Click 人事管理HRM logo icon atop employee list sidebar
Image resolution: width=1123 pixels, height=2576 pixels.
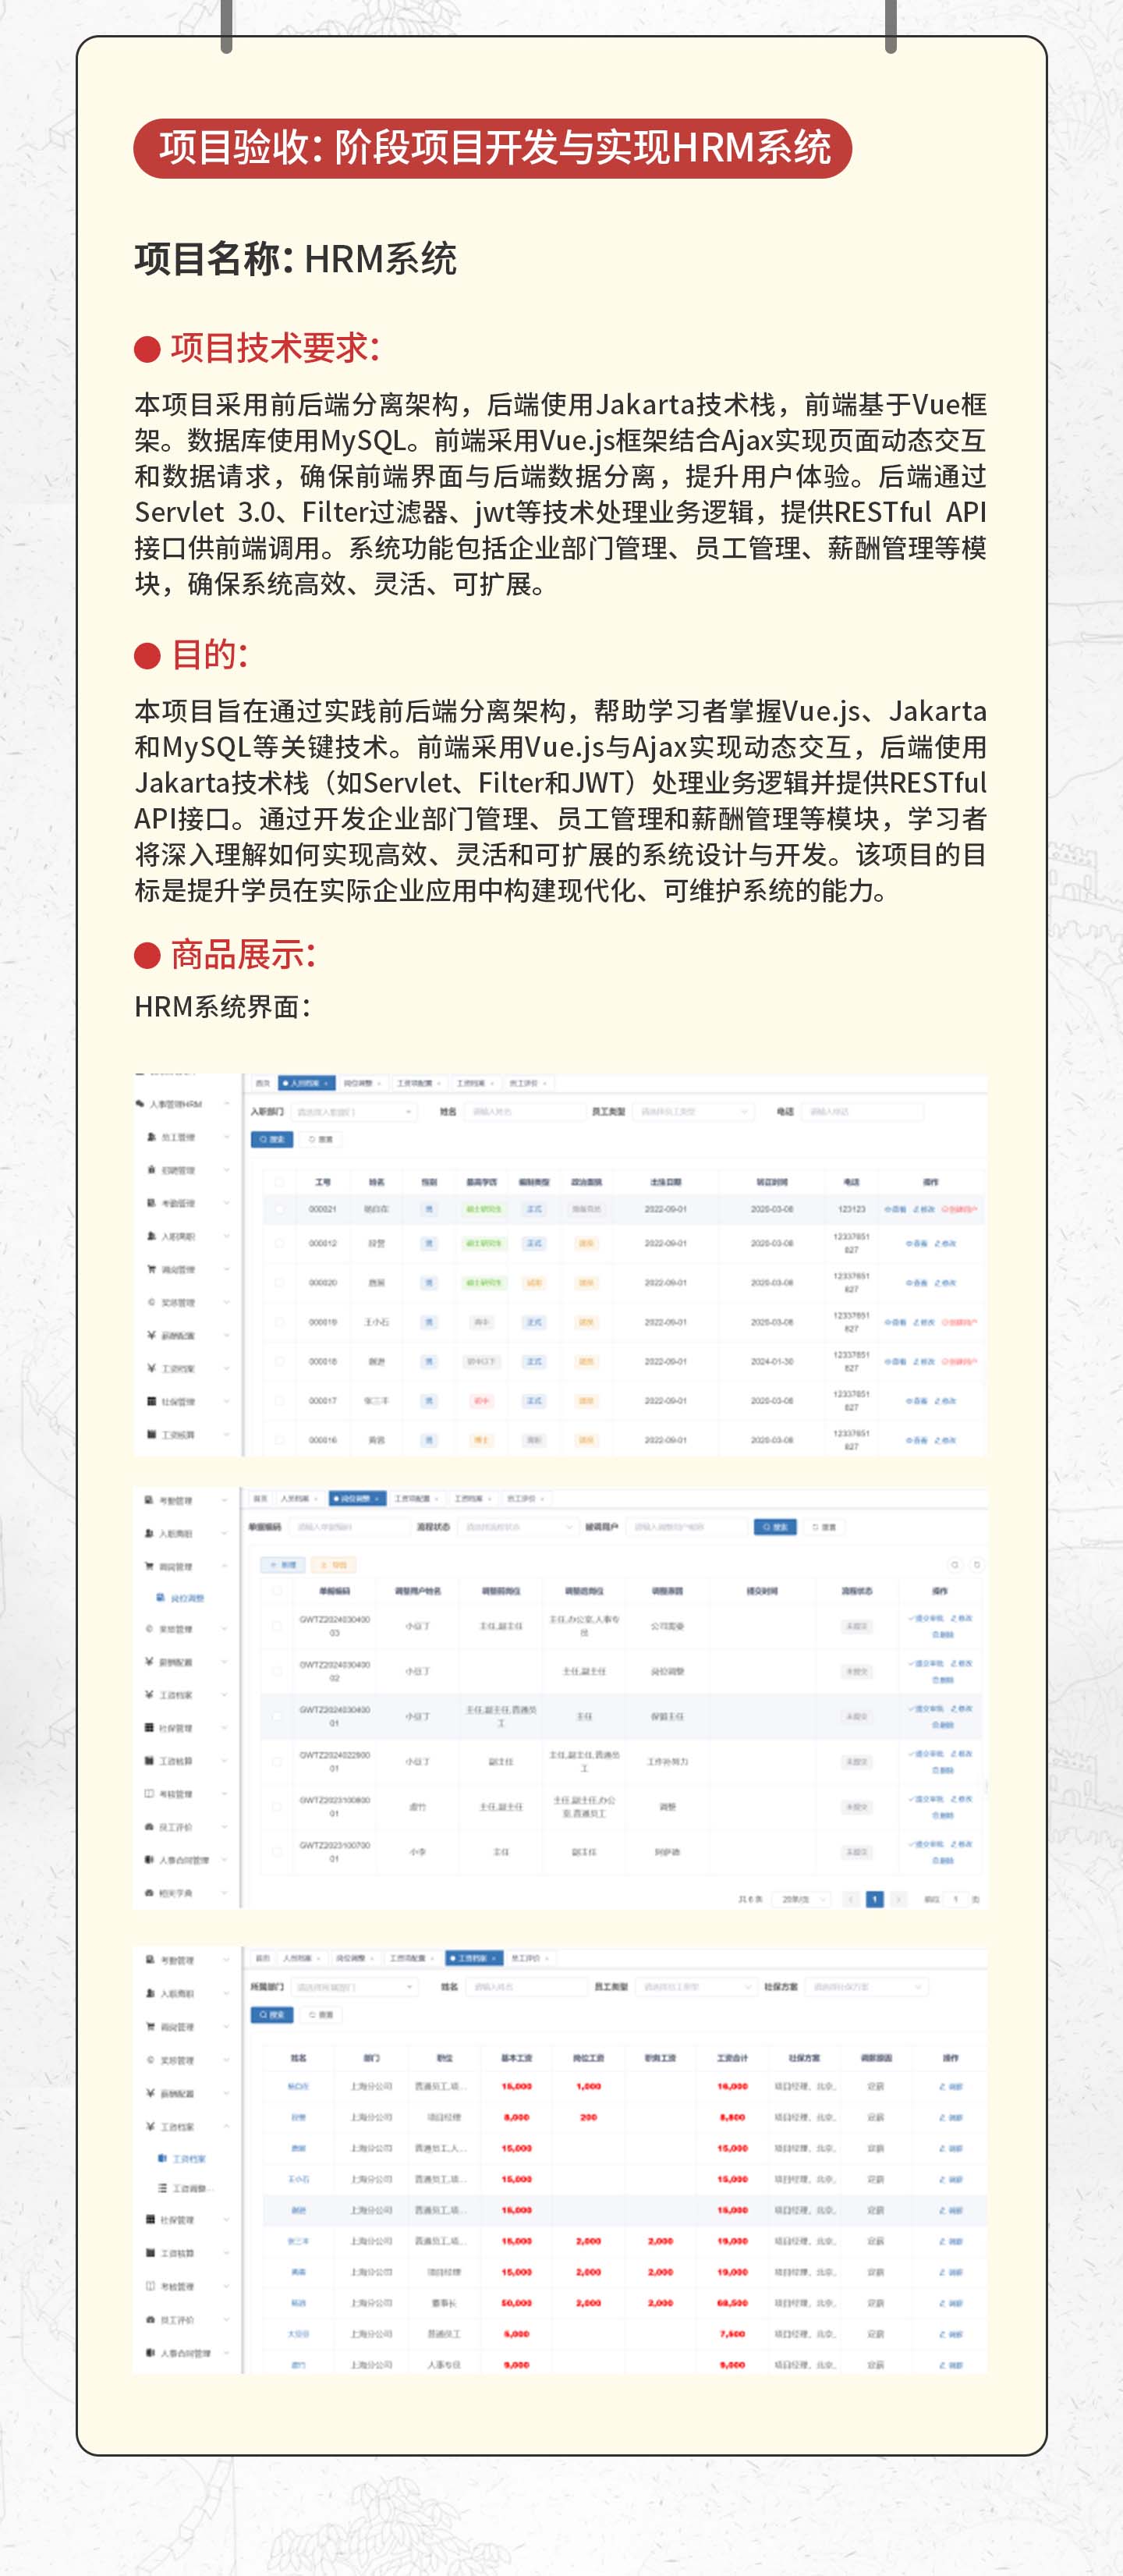(140, 1104)
